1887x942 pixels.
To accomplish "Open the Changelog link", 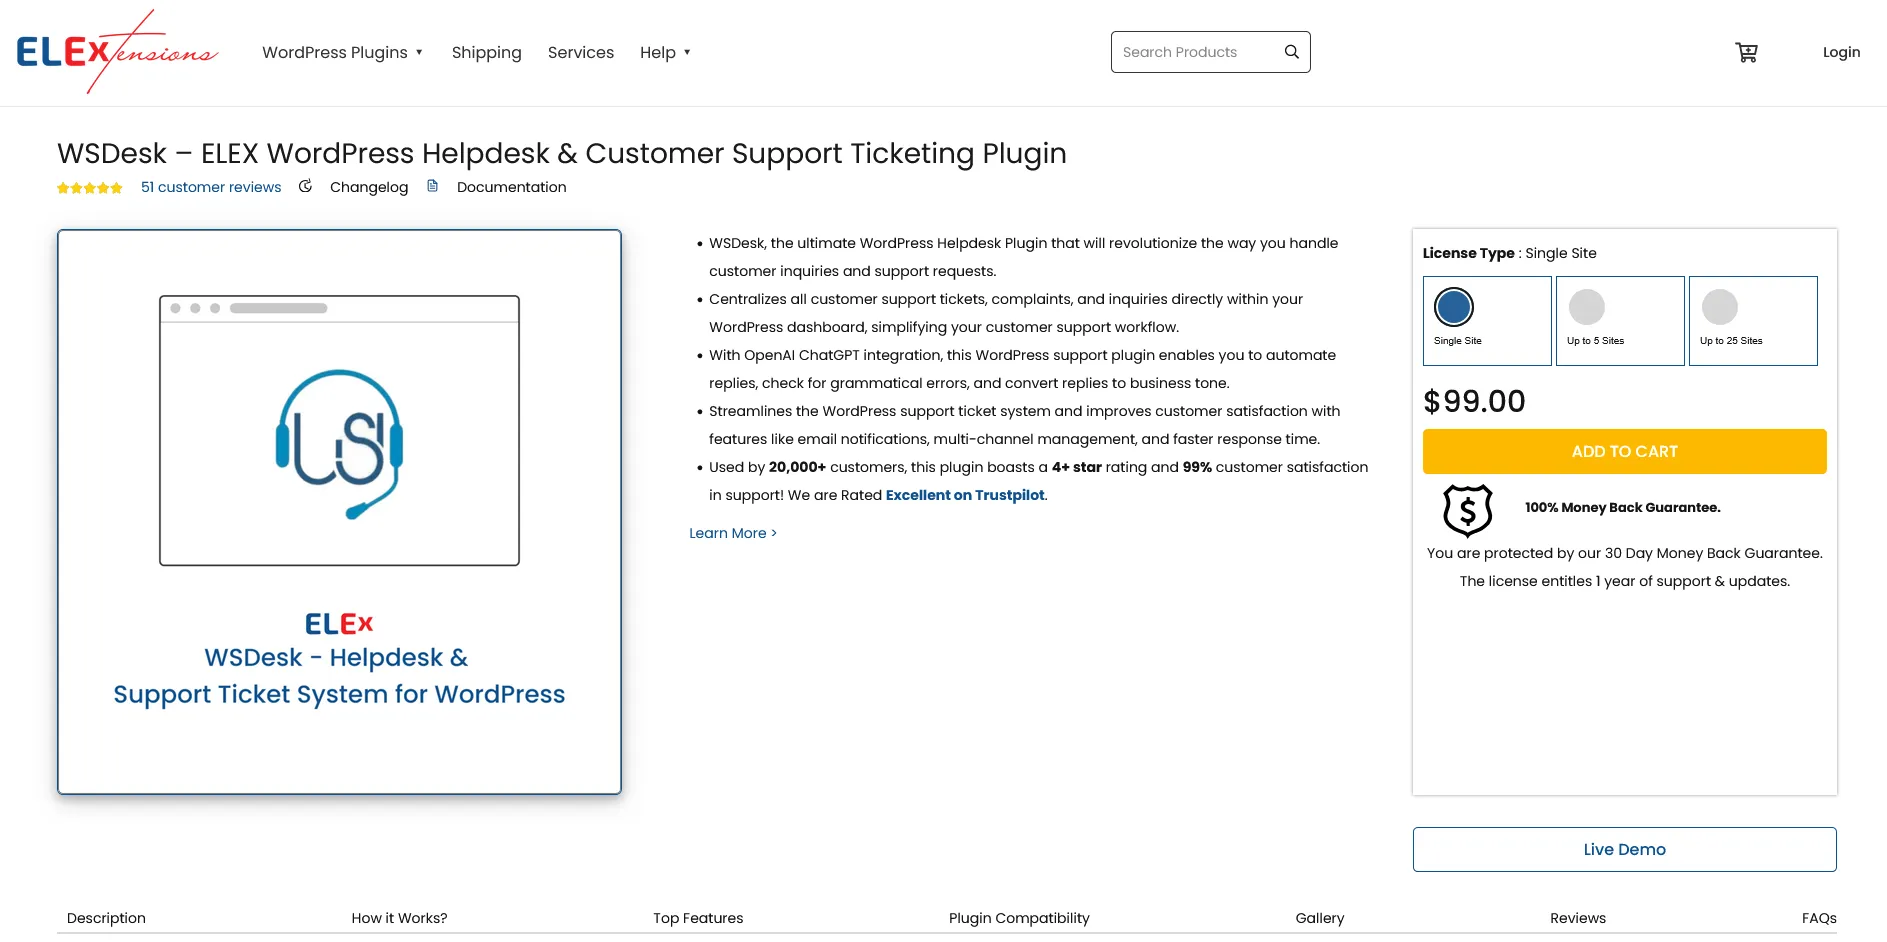I will click(x=369, y=187).
